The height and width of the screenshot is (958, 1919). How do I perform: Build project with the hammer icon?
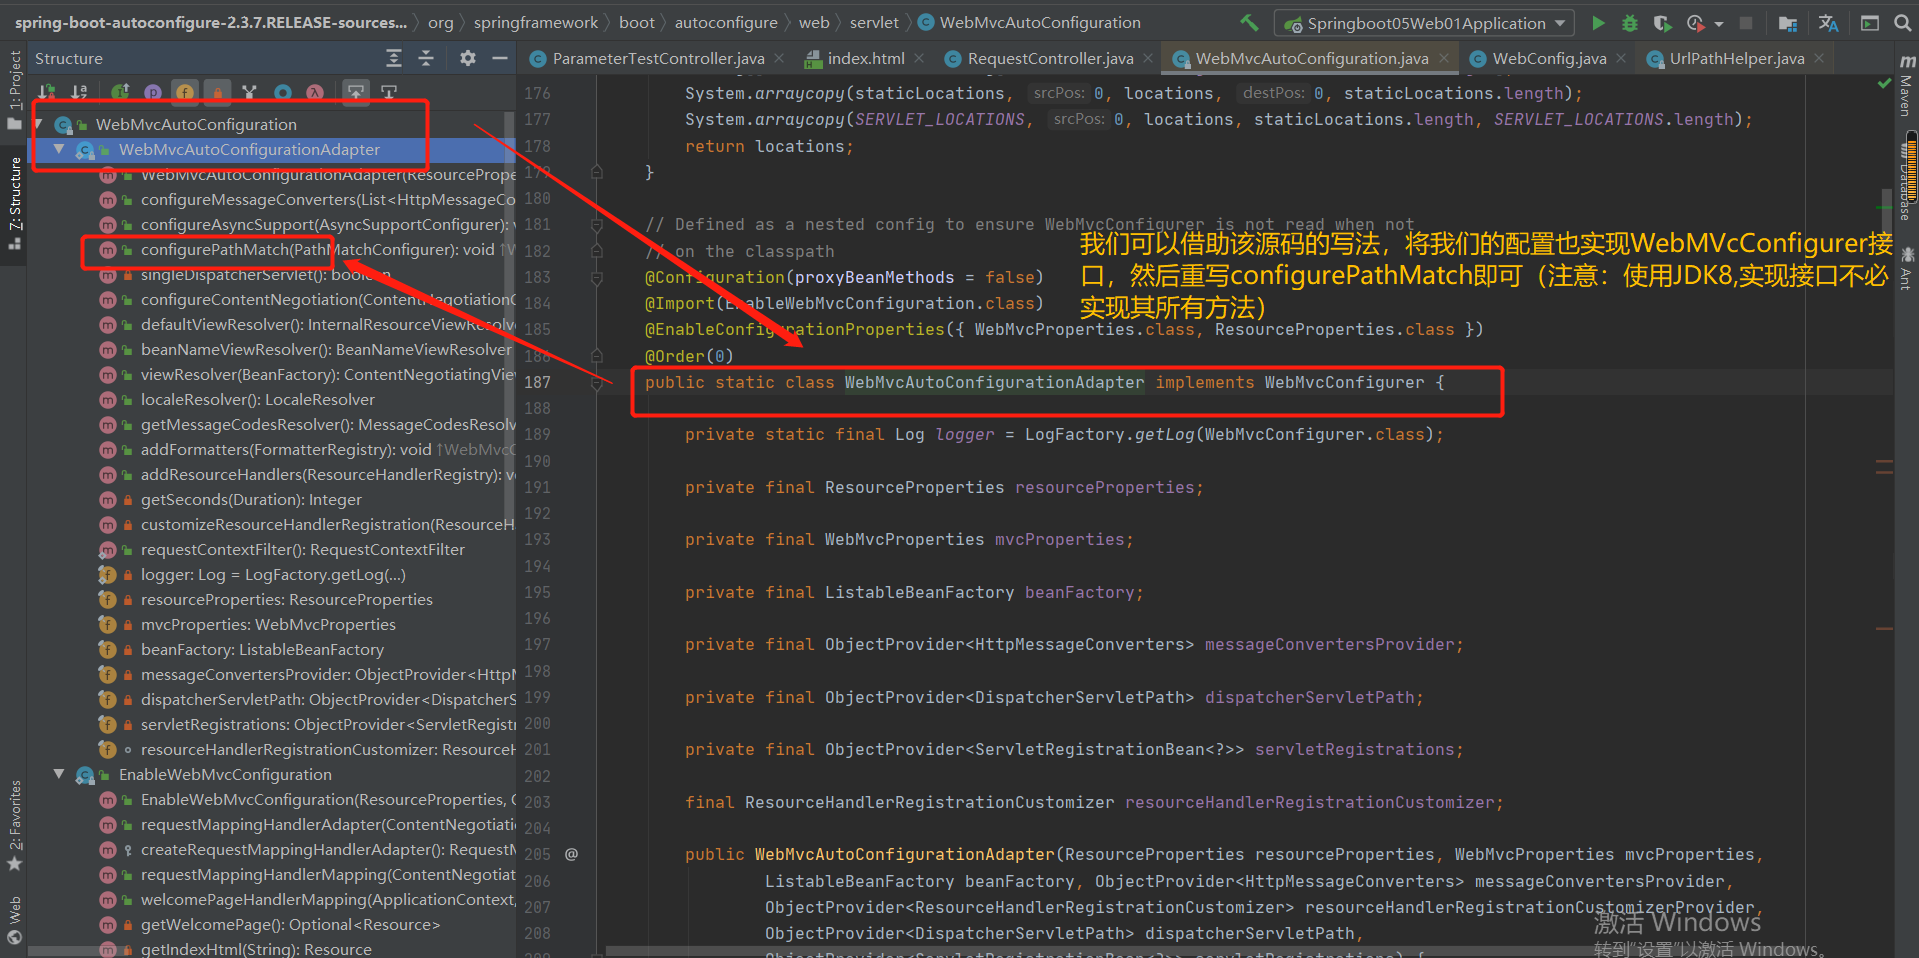1249,22
